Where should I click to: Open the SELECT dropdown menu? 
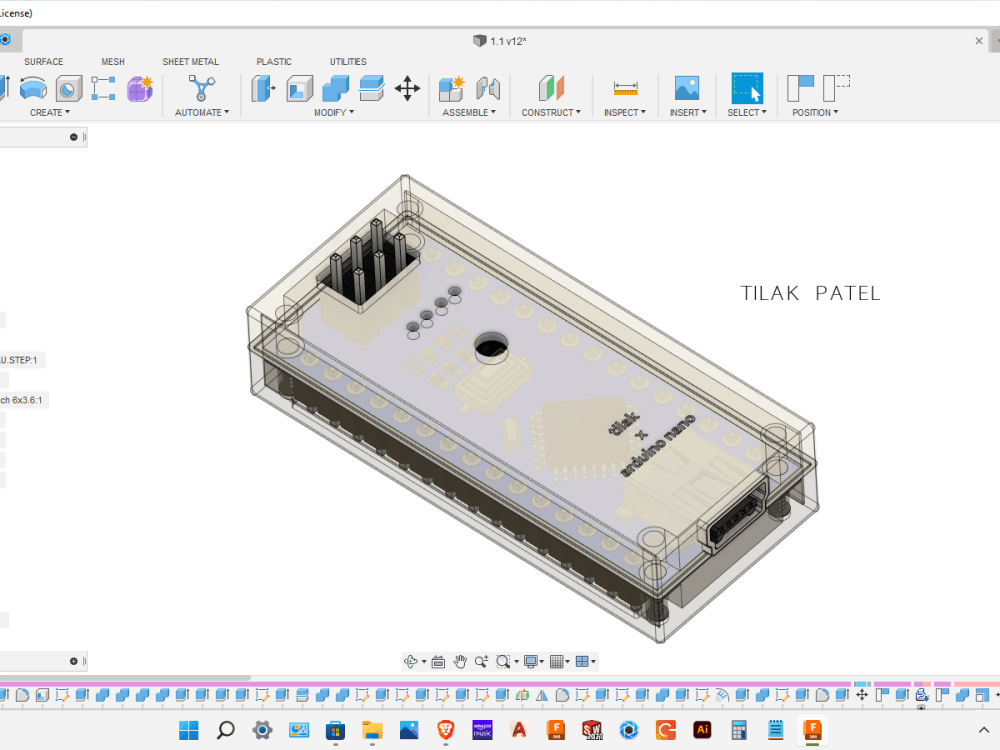(747, 112)
